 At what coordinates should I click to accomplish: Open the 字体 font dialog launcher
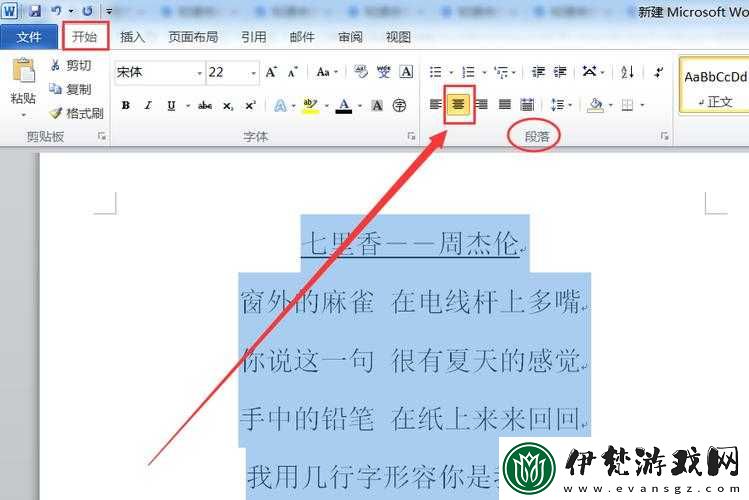pyautogui.click(x=411, y=137)
